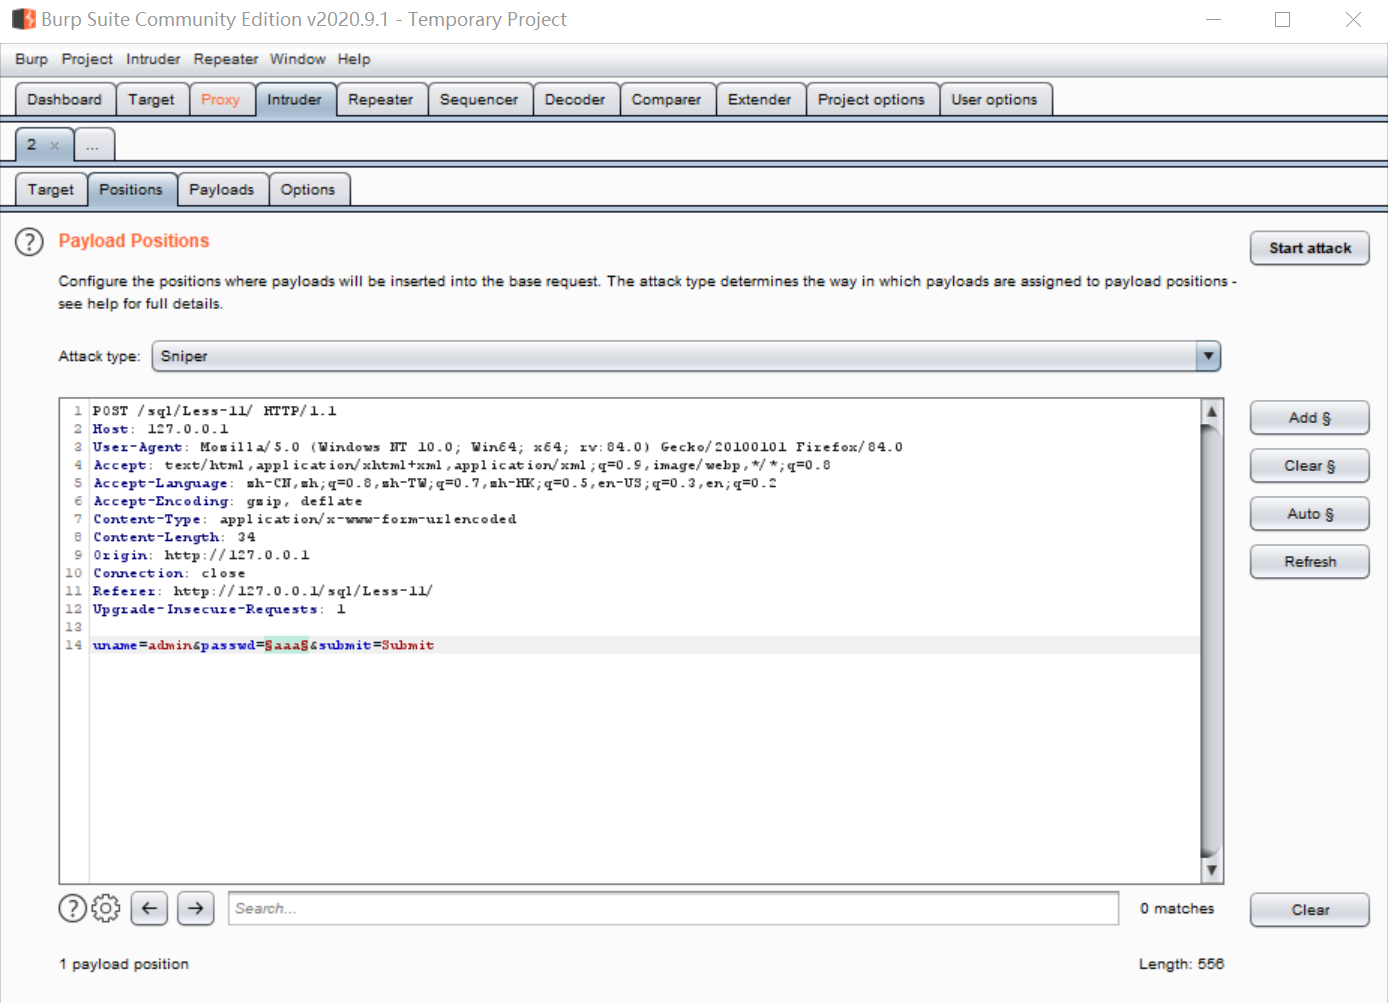Click the Refresh button
The image size is (1388, 1003).
pos(1310,562)
